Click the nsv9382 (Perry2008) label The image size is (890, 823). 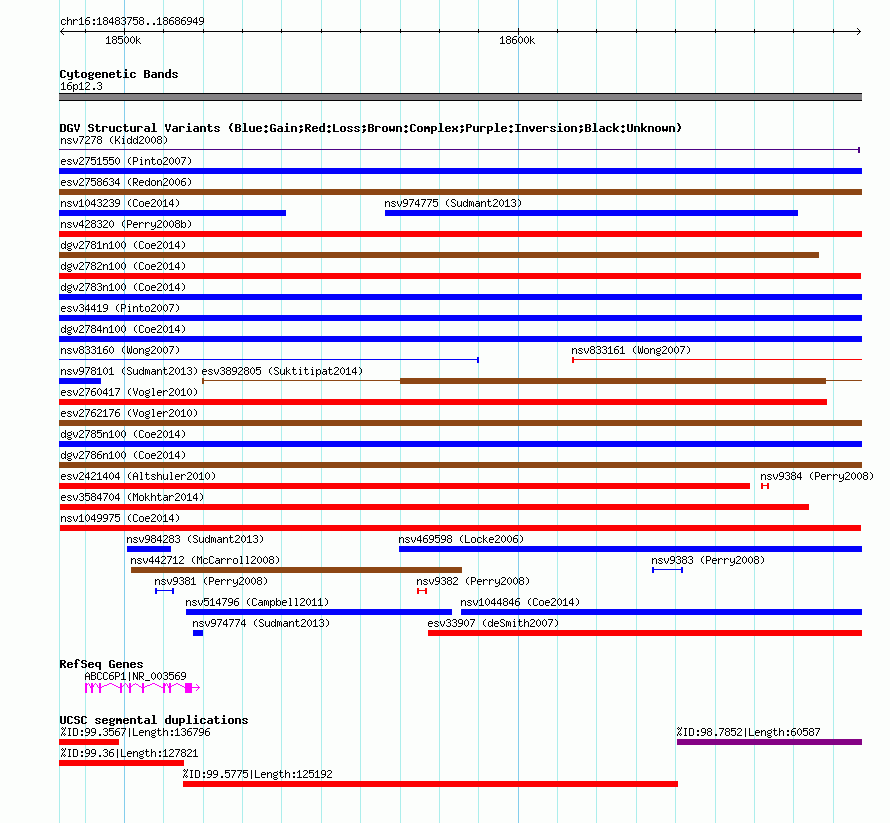pyautogui.click(x=473, y=581)
